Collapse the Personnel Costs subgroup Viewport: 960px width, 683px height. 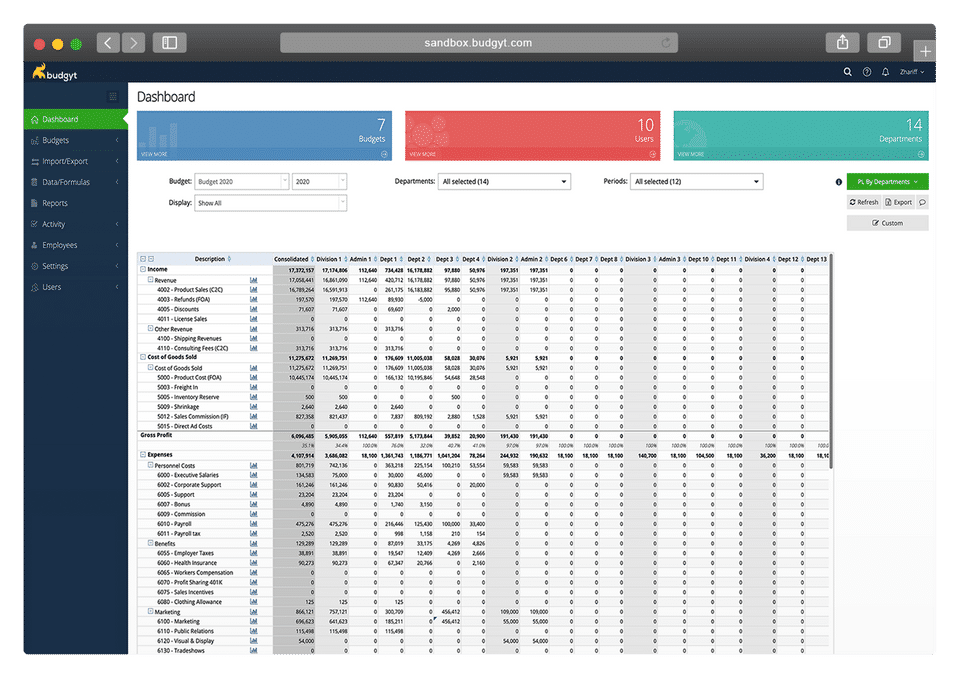[150, 465]
